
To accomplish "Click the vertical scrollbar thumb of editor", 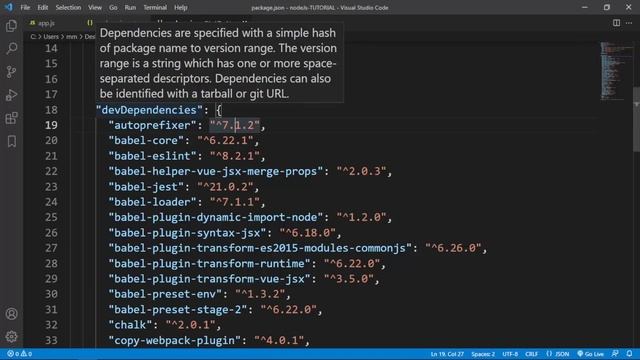I will coord(636,119).
